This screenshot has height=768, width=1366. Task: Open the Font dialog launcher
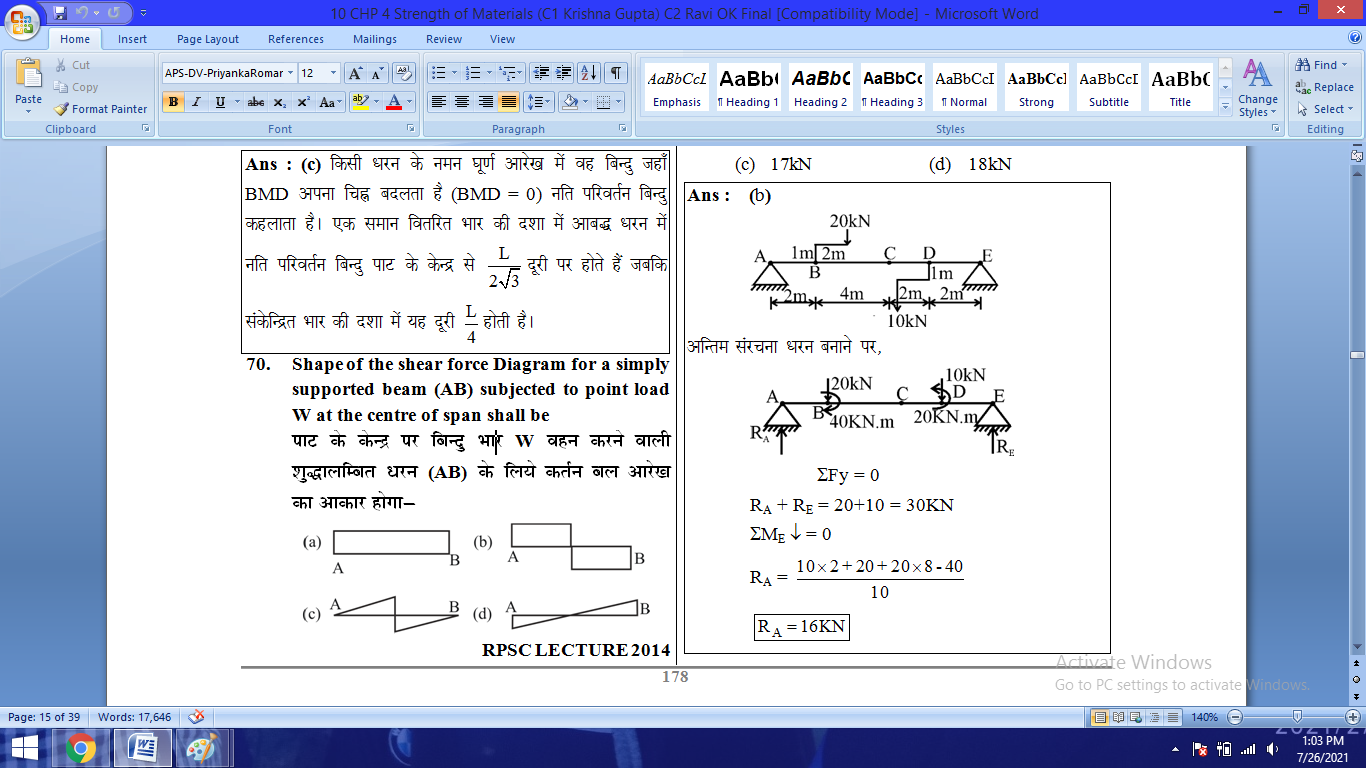[410, 129]
